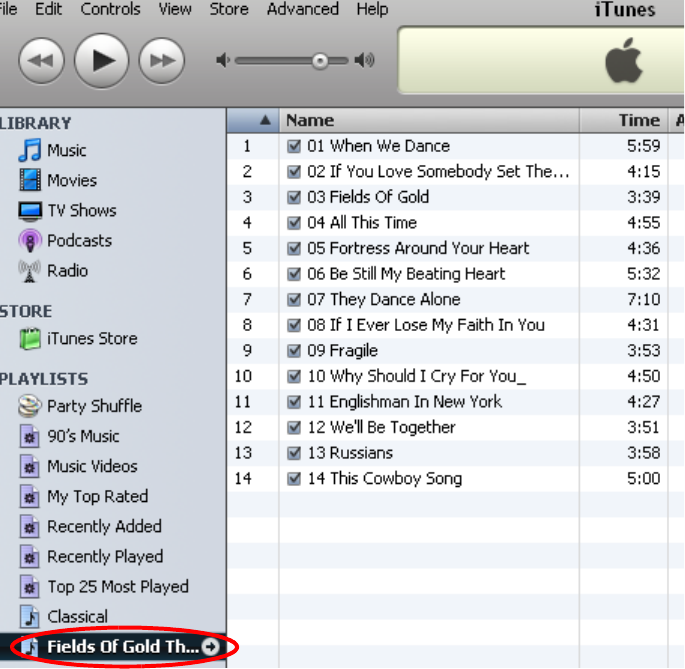Uncheck the 02 If You Love Somebody checkbox

pyautogui.click(x=294, y=172)
